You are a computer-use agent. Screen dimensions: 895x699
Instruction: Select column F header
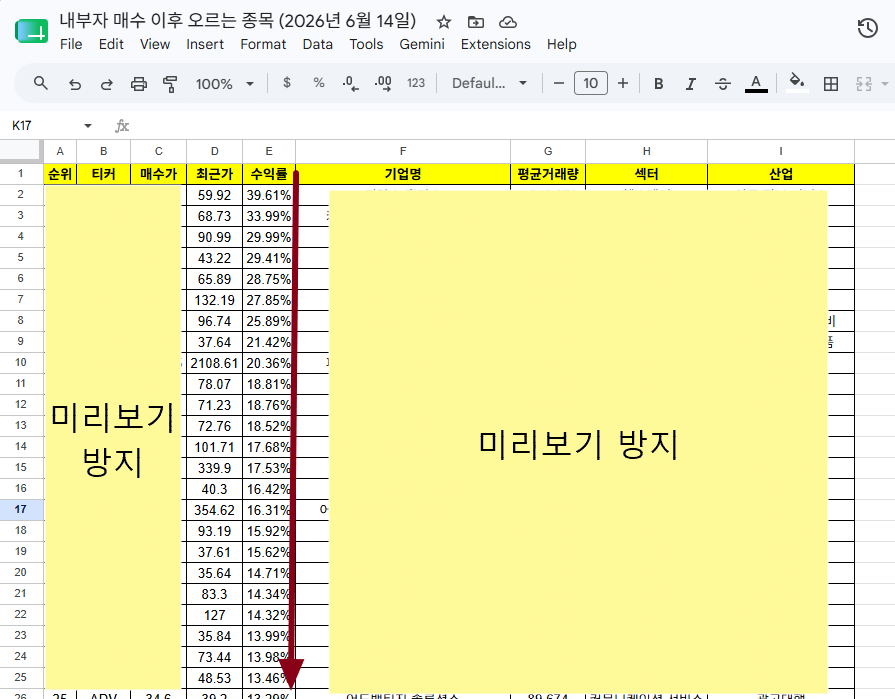(x=403, y=151)
